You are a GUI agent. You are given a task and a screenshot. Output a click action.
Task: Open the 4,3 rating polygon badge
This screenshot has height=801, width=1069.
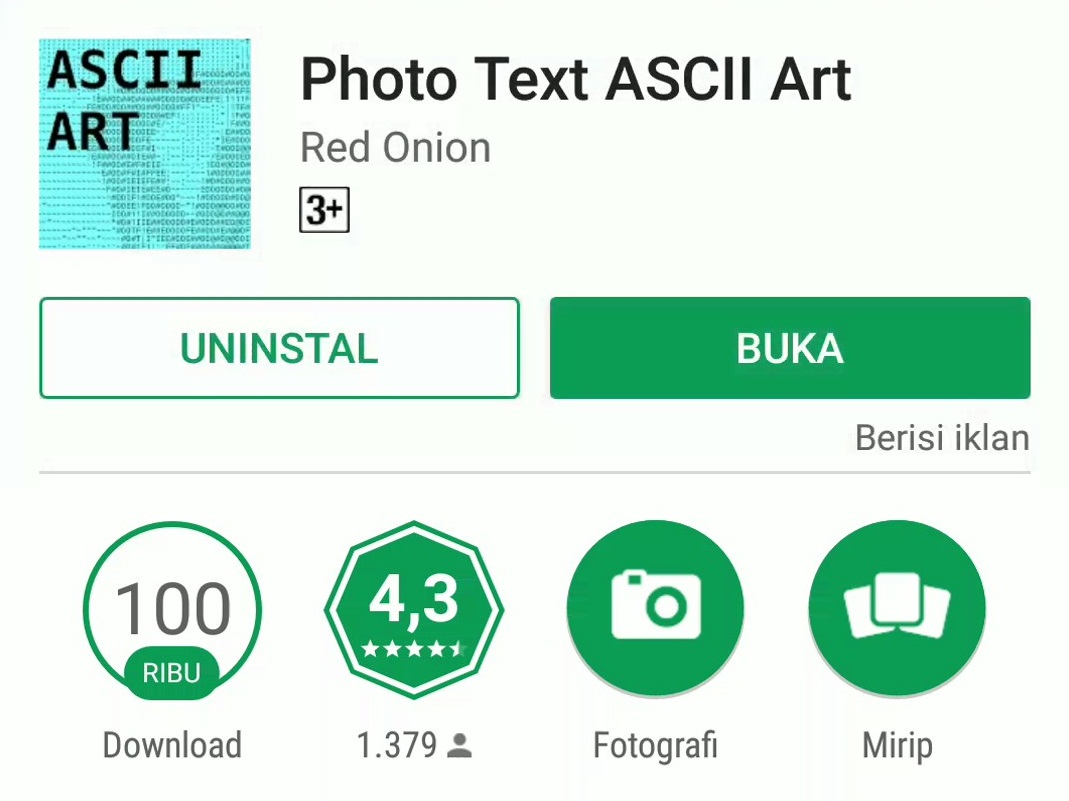[414, 610]
